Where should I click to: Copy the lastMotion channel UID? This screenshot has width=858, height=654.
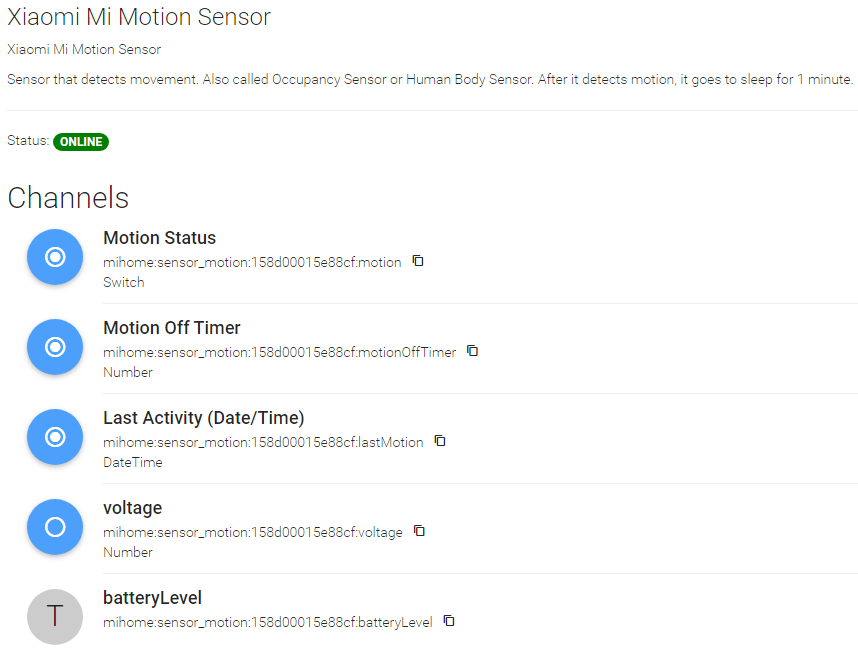(440, 441)
